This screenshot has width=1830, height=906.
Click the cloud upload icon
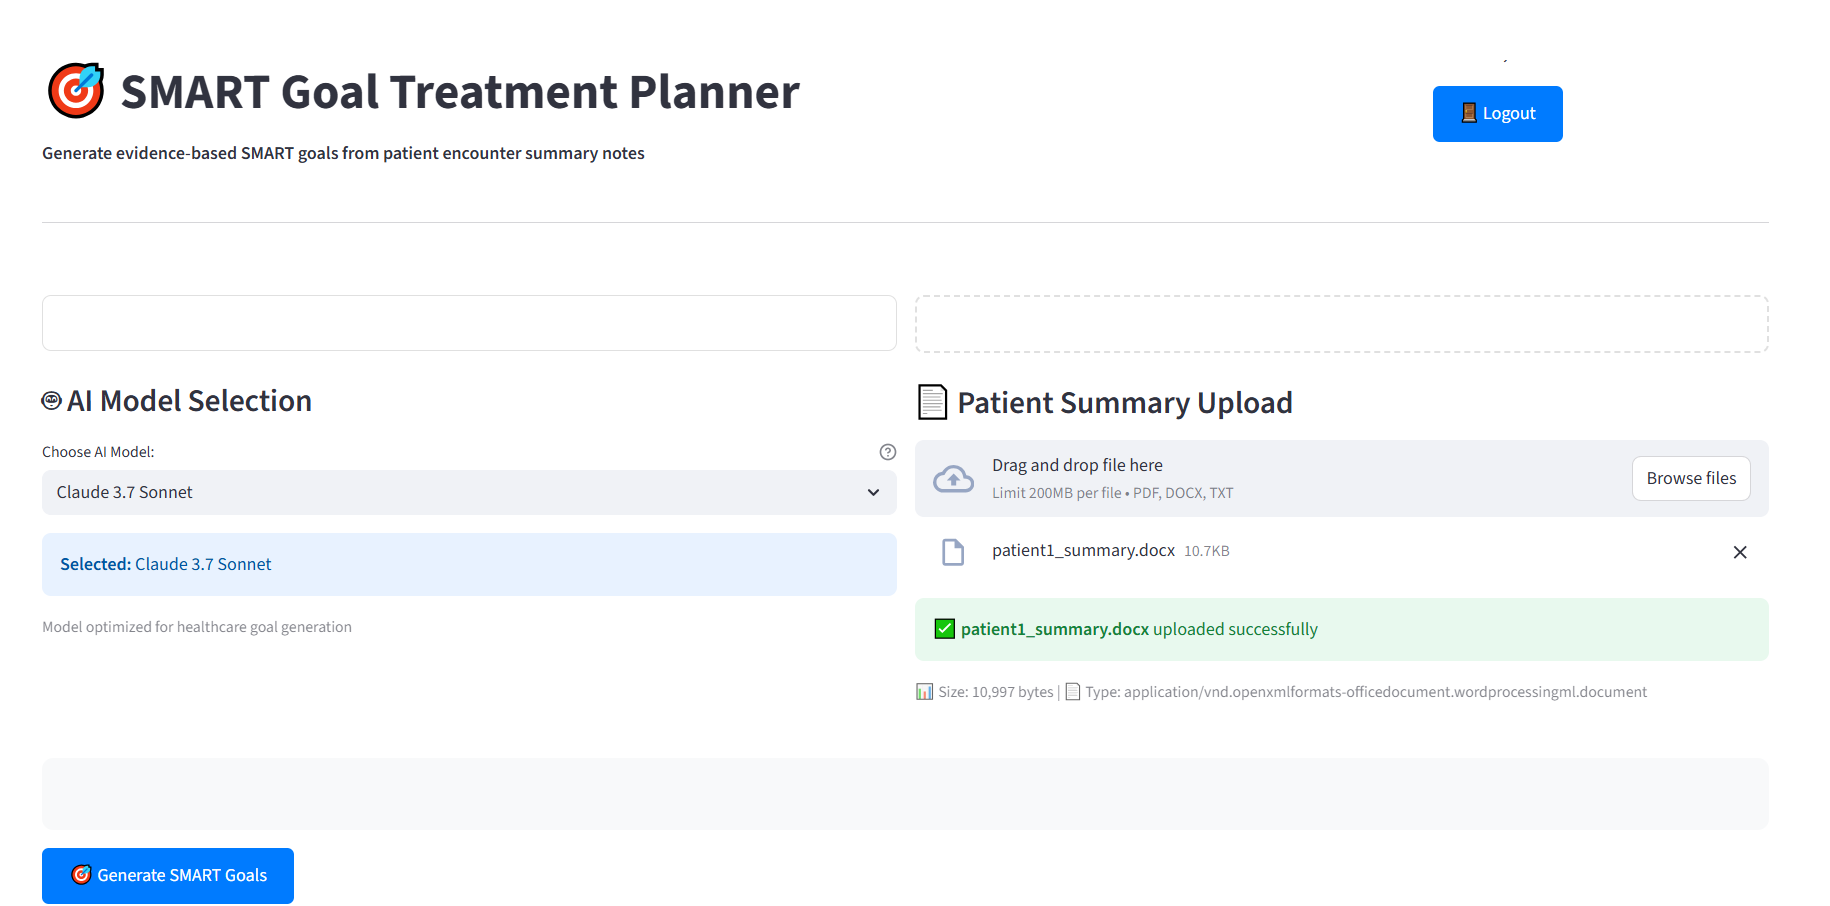953,479
